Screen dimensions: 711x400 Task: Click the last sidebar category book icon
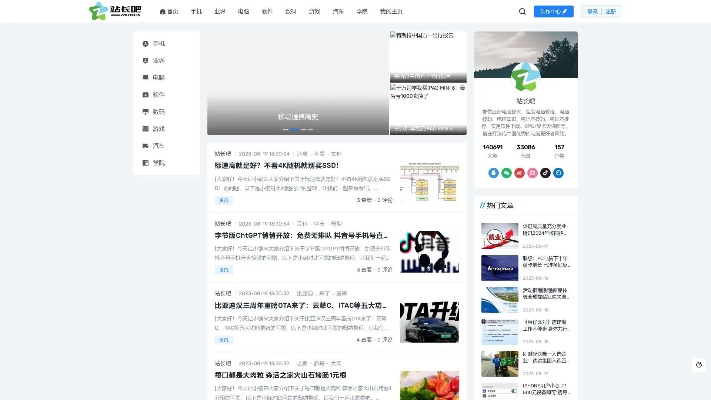[146, 163]
